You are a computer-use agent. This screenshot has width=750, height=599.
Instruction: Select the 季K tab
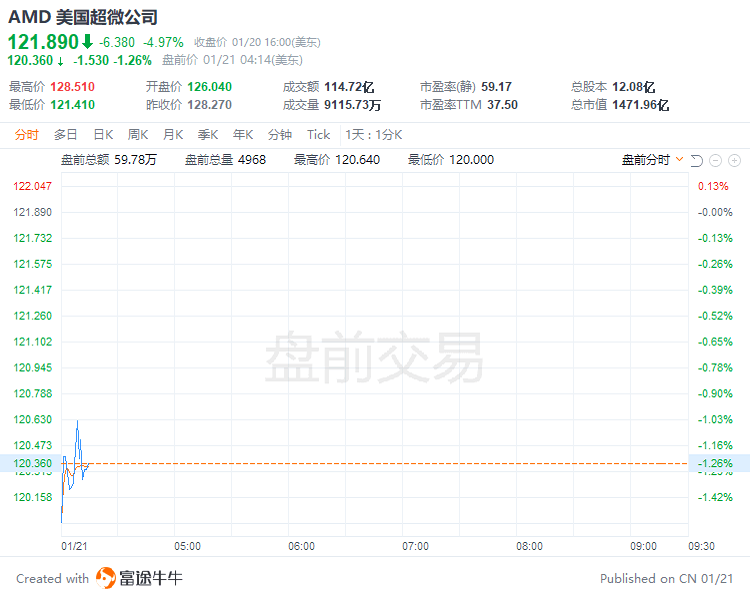(208, 135)
